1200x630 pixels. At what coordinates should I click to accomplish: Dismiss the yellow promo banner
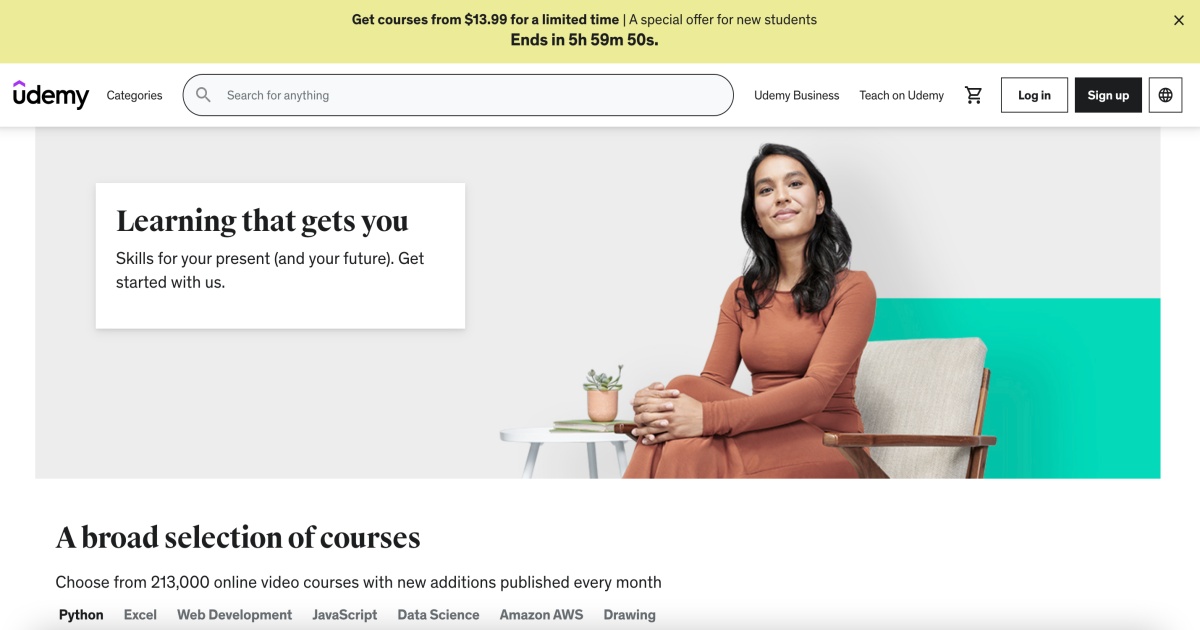[x=1178, y=20]
